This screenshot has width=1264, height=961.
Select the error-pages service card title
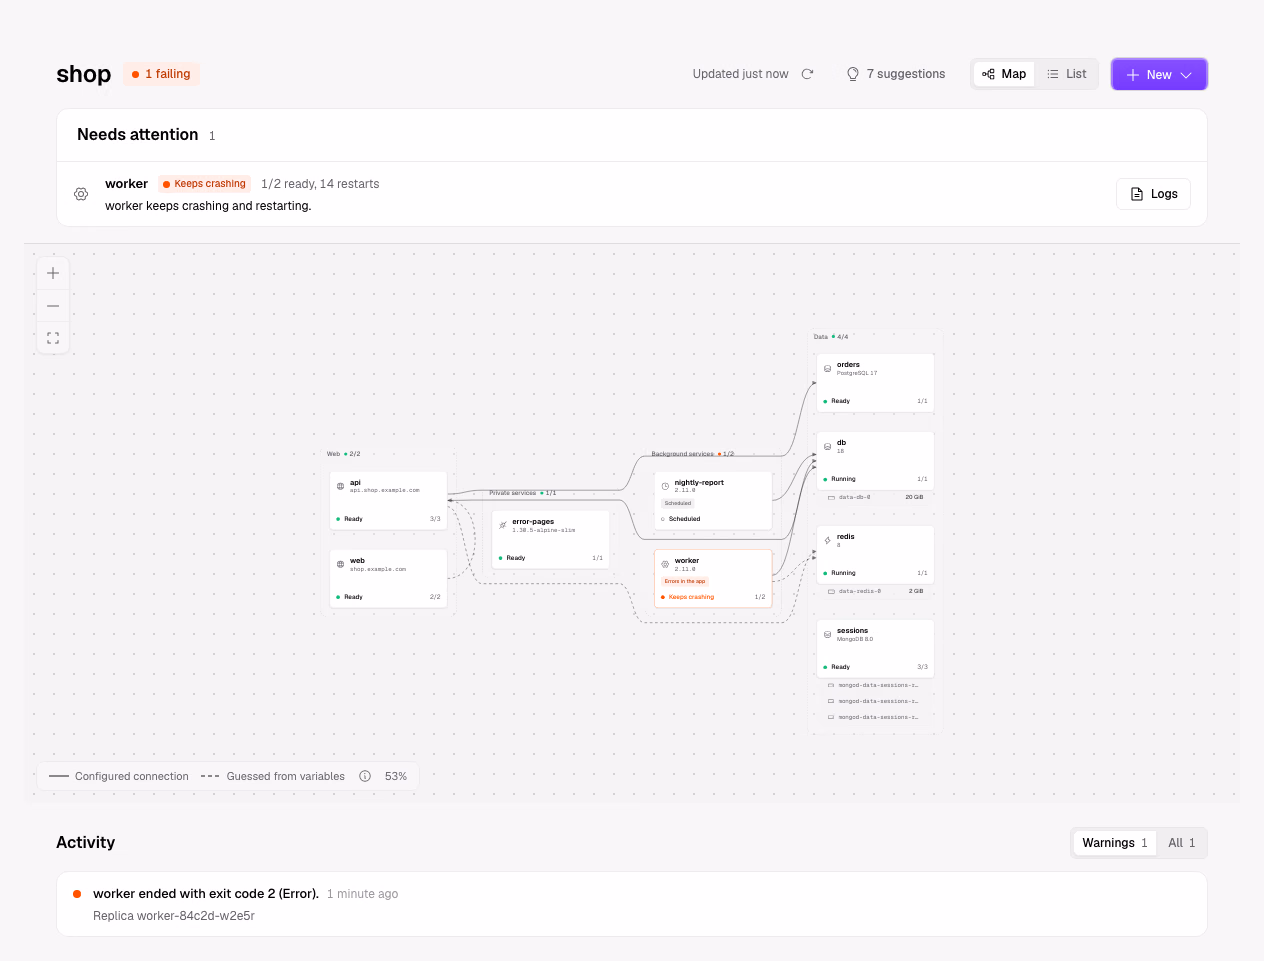pos(533,521)
